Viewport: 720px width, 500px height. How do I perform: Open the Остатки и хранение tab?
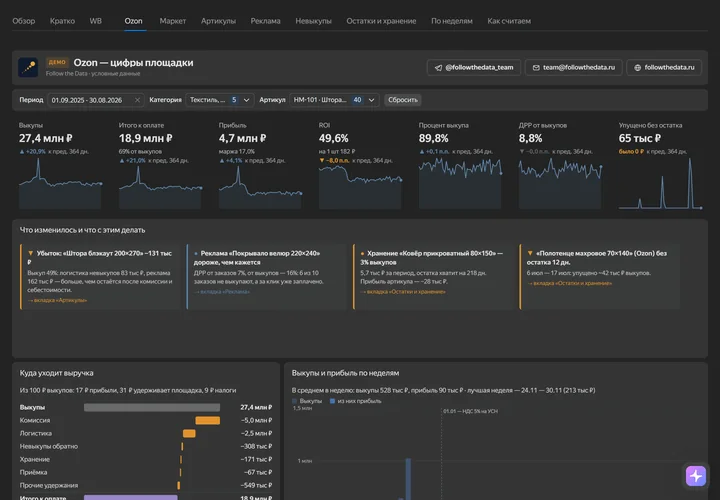381,21
